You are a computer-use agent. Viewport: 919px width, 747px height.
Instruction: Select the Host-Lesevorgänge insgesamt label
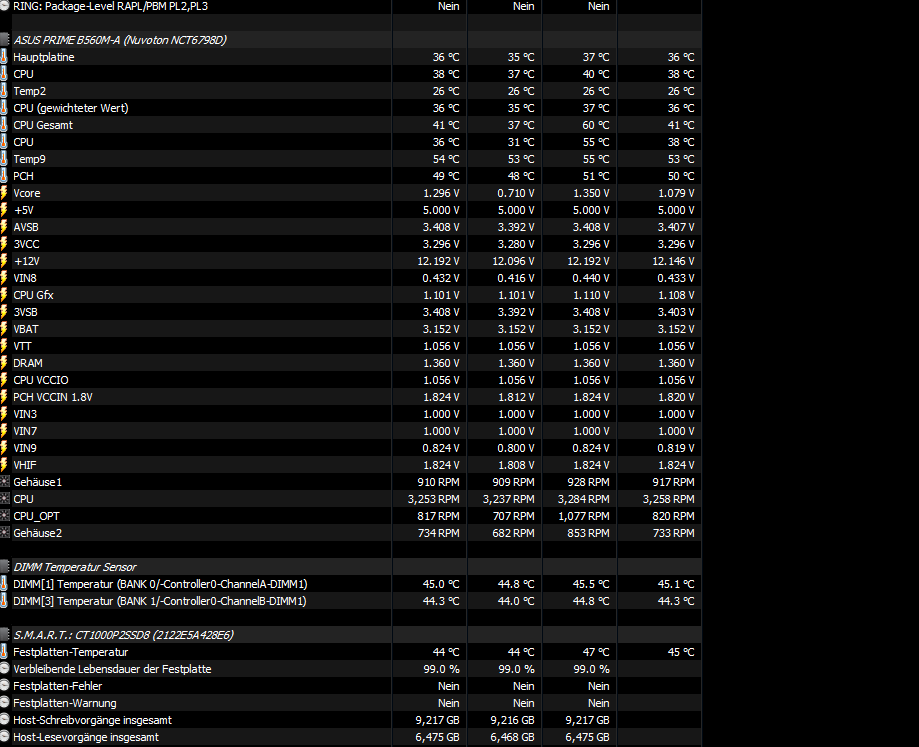click(x=86, y=737)
